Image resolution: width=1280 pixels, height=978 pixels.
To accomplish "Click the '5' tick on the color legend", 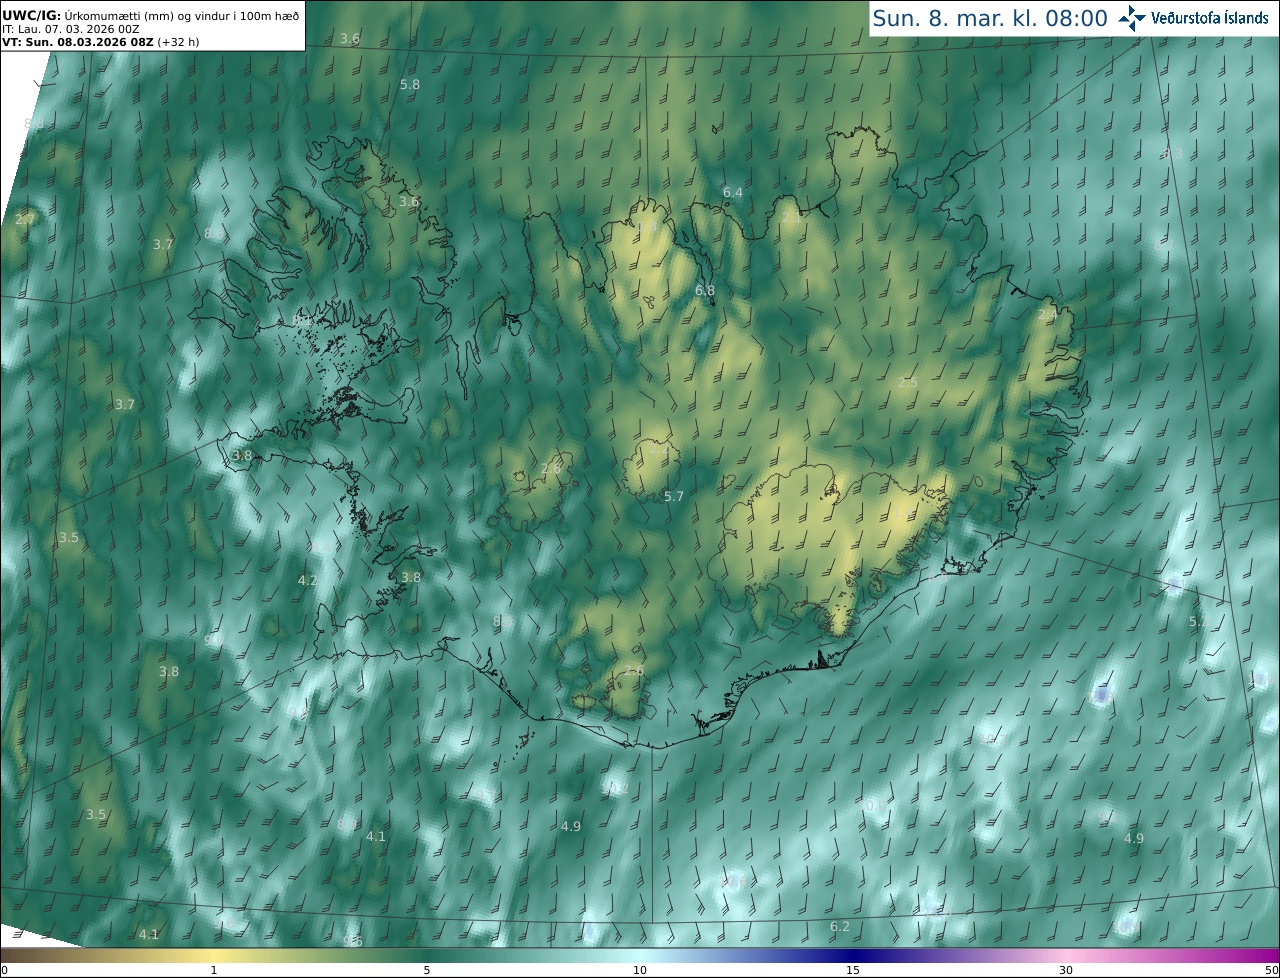I will click(427, 970).
